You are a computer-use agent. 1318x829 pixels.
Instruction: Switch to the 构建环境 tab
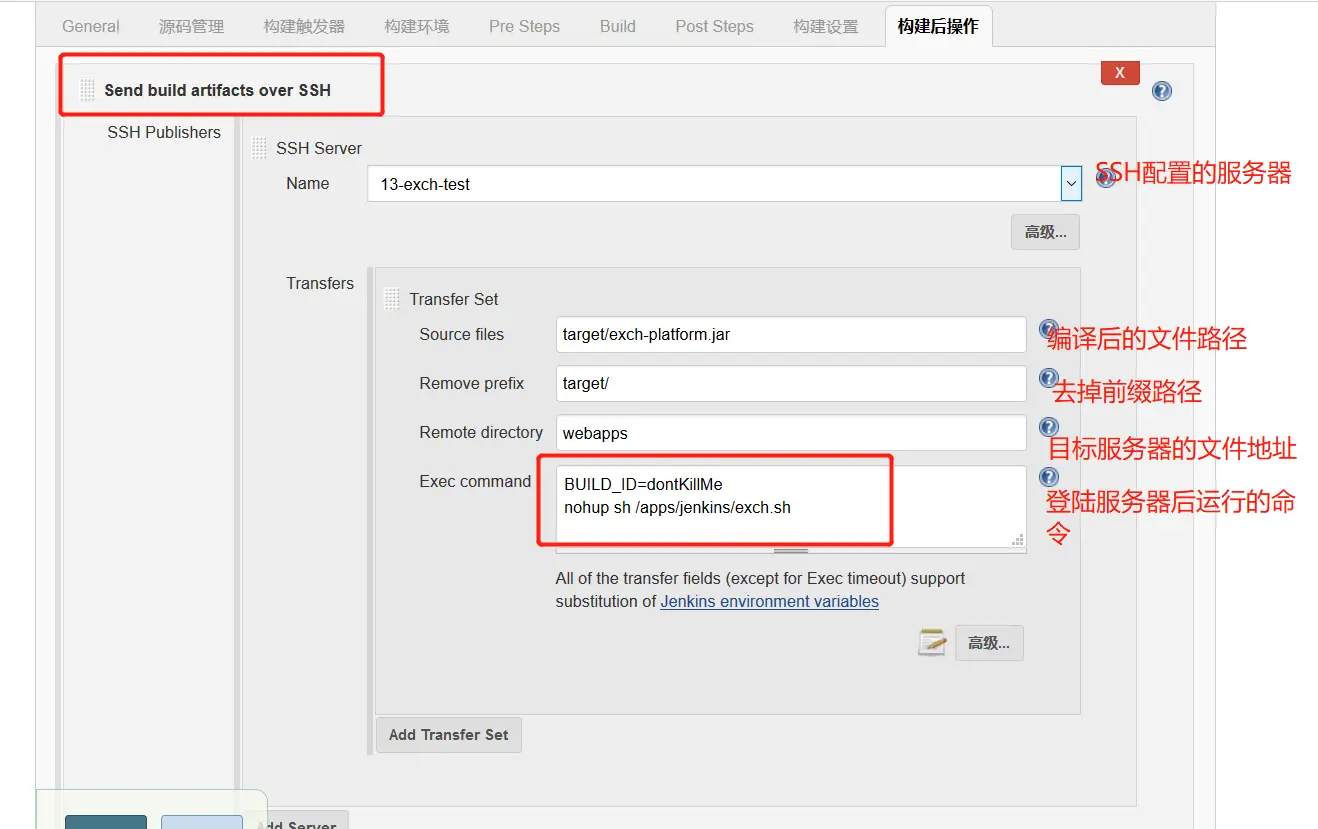(417, 26)
